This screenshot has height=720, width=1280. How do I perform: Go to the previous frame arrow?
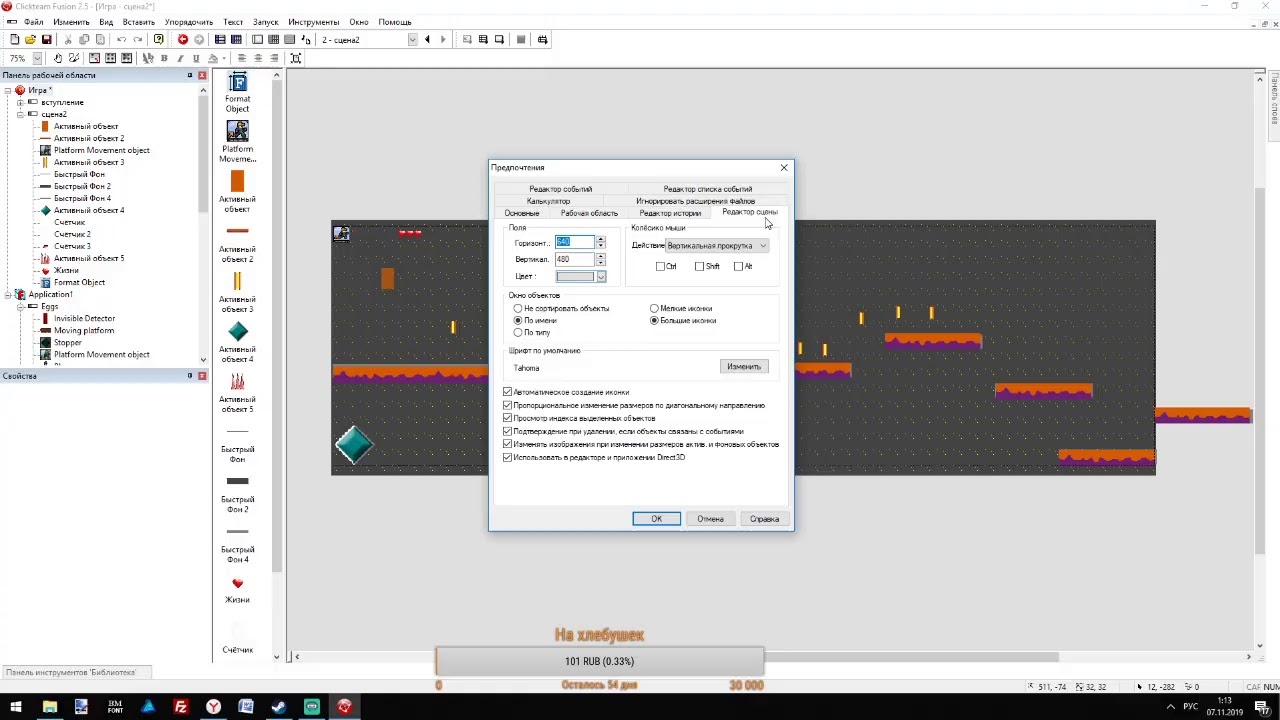pos(427,40)
